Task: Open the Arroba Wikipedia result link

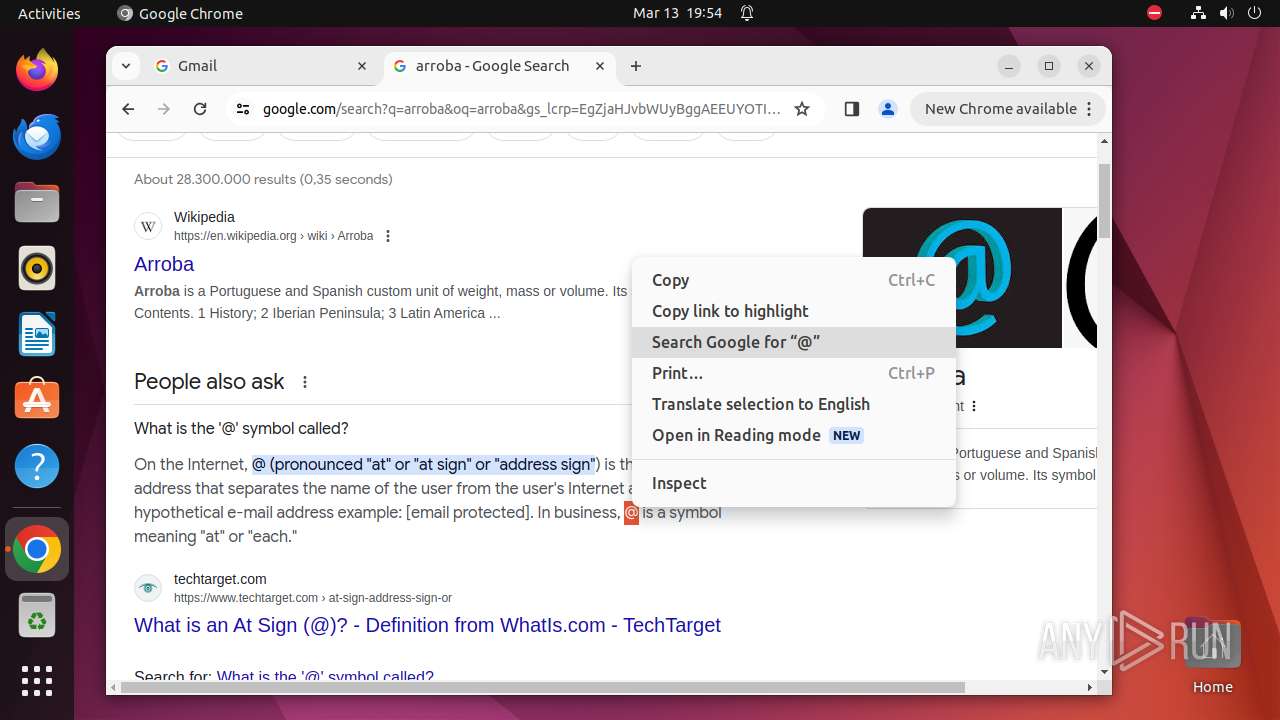Action: 164,264
